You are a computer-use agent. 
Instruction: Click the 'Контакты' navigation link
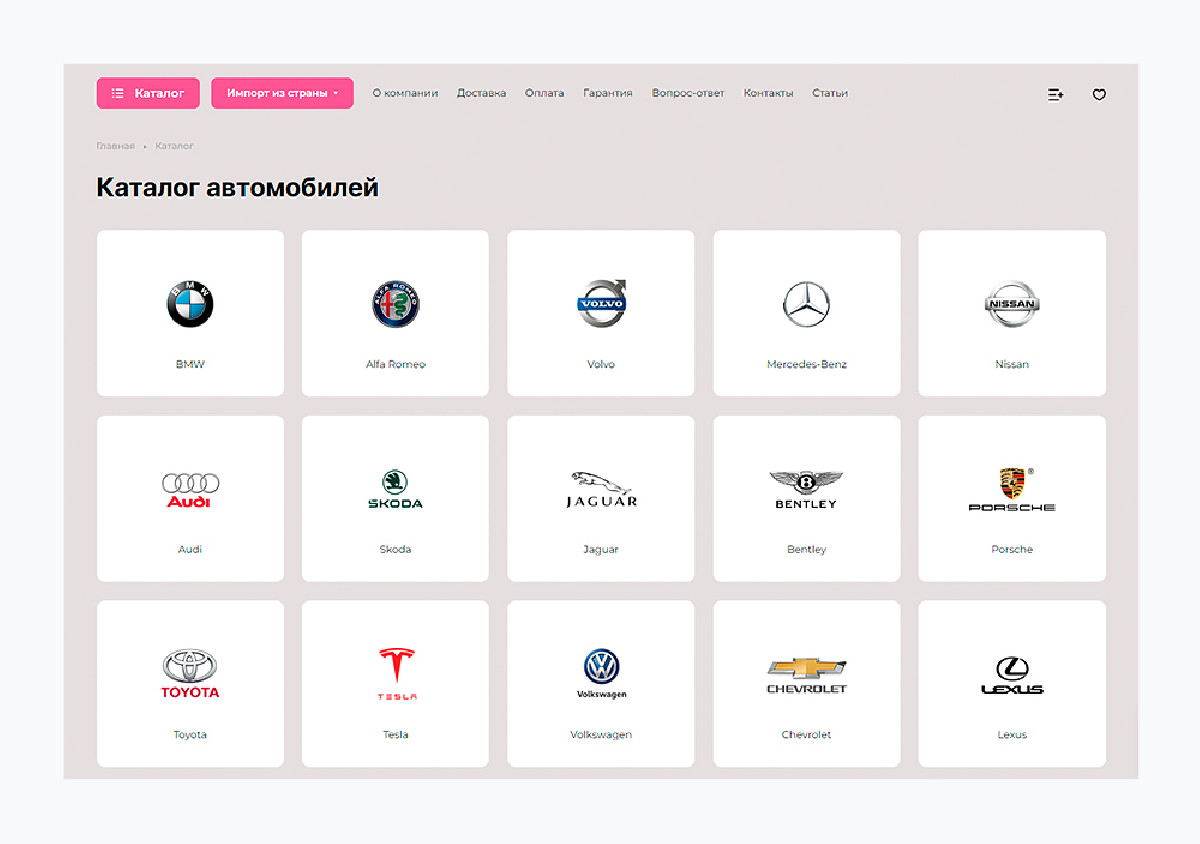(768, 93)
